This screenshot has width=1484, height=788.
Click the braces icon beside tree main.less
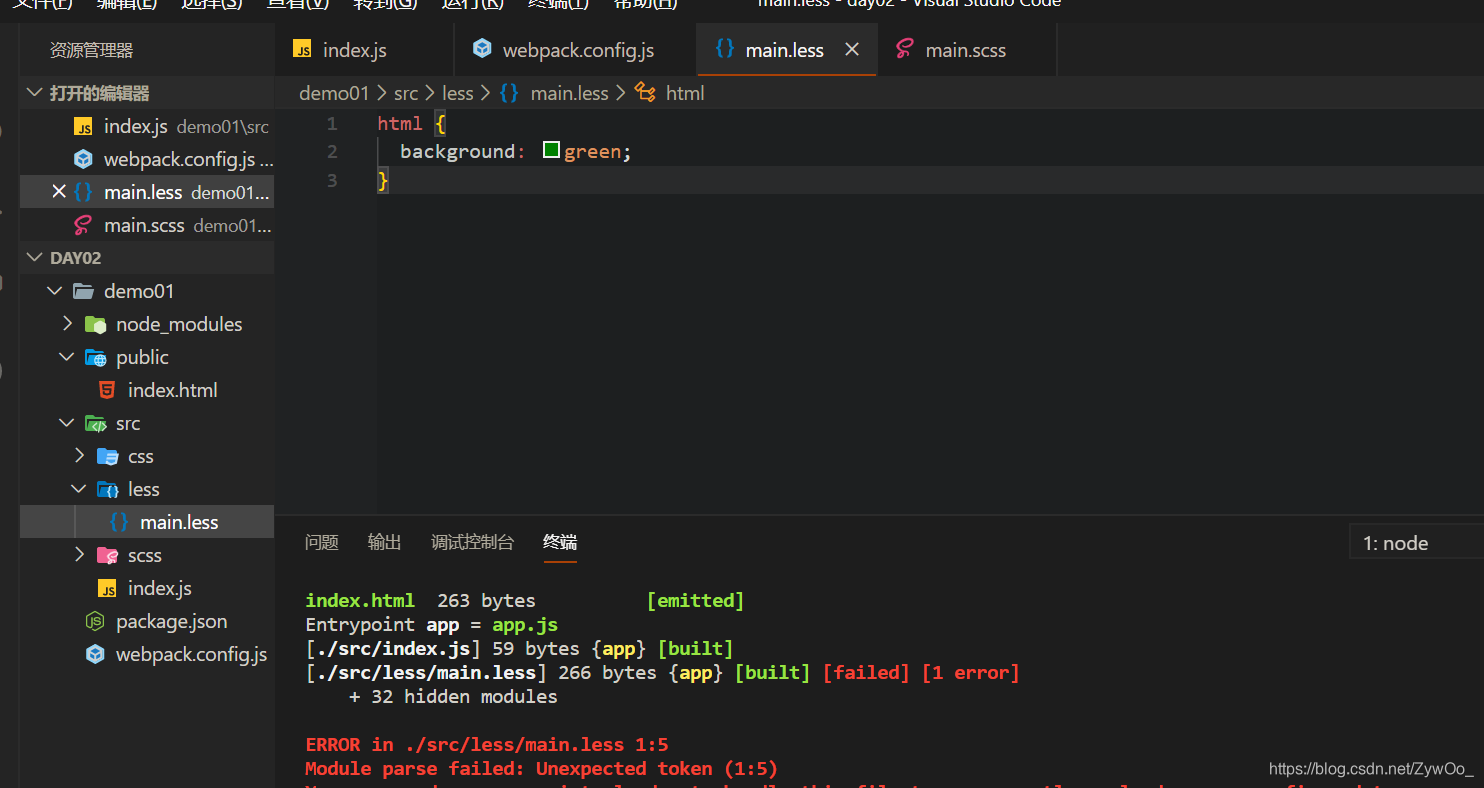(119, 522)
